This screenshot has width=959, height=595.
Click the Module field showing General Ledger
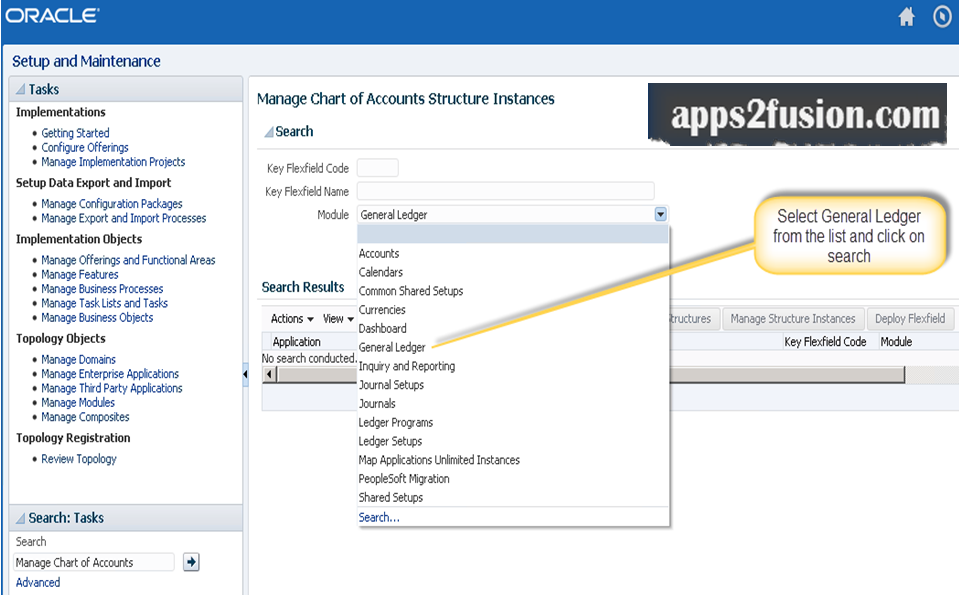506,215
